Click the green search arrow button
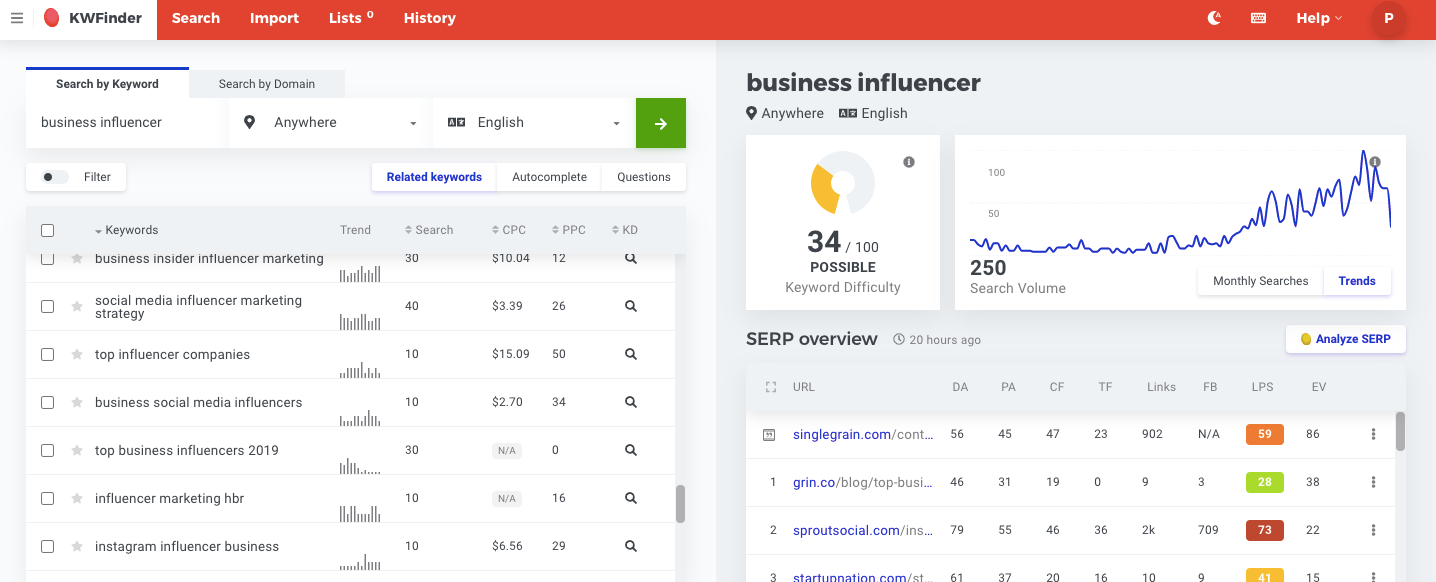 click(661, 123)
